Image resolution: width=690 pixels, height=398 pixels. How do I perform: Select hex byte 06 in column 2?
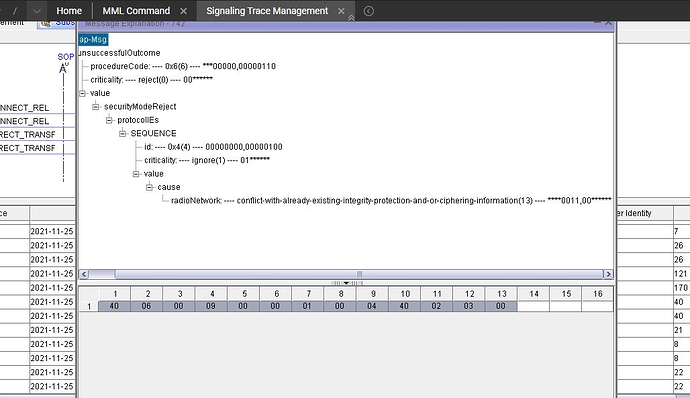[x=147, y=306]
